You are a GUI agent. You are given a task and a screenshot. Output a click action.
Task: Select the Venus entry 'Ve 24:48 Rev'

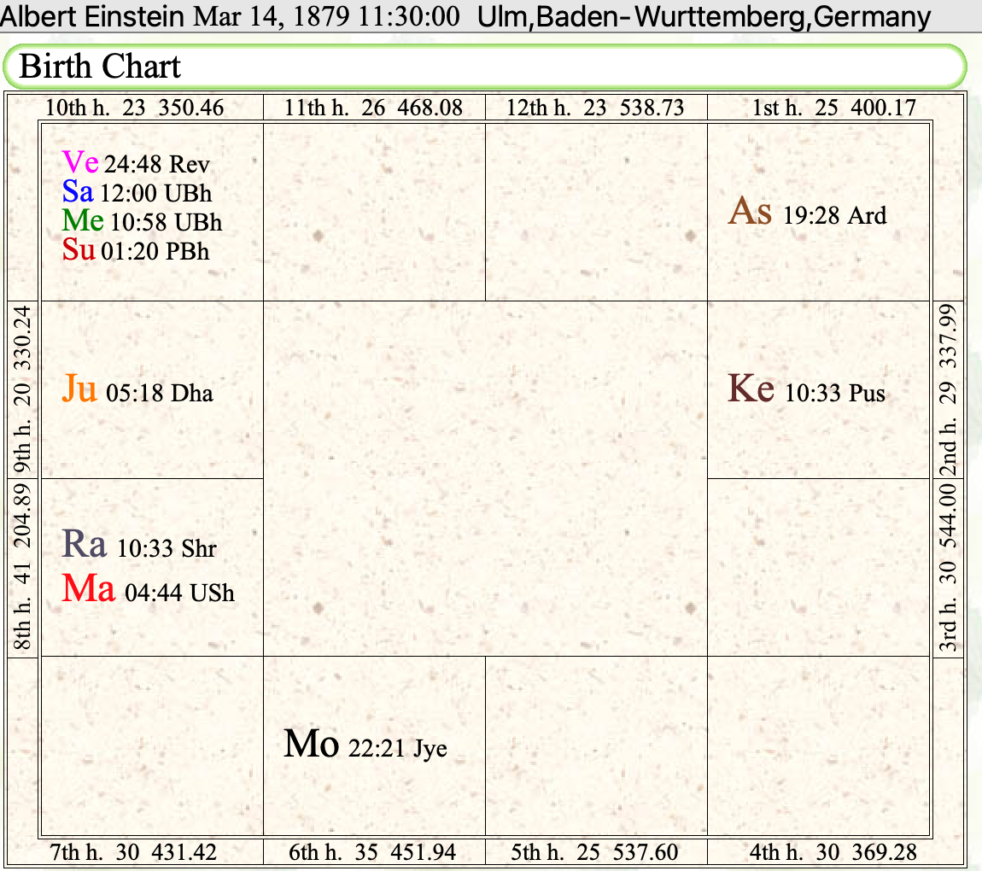(x=136, y=163)
